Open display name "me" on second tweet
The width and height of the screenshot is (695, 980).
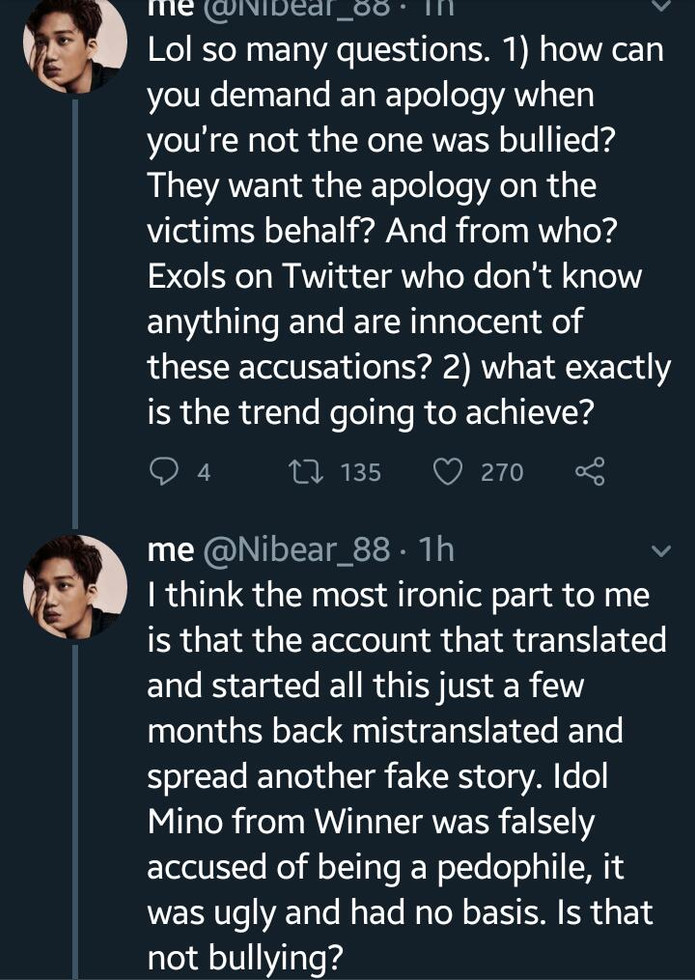(x=171, y=552)
